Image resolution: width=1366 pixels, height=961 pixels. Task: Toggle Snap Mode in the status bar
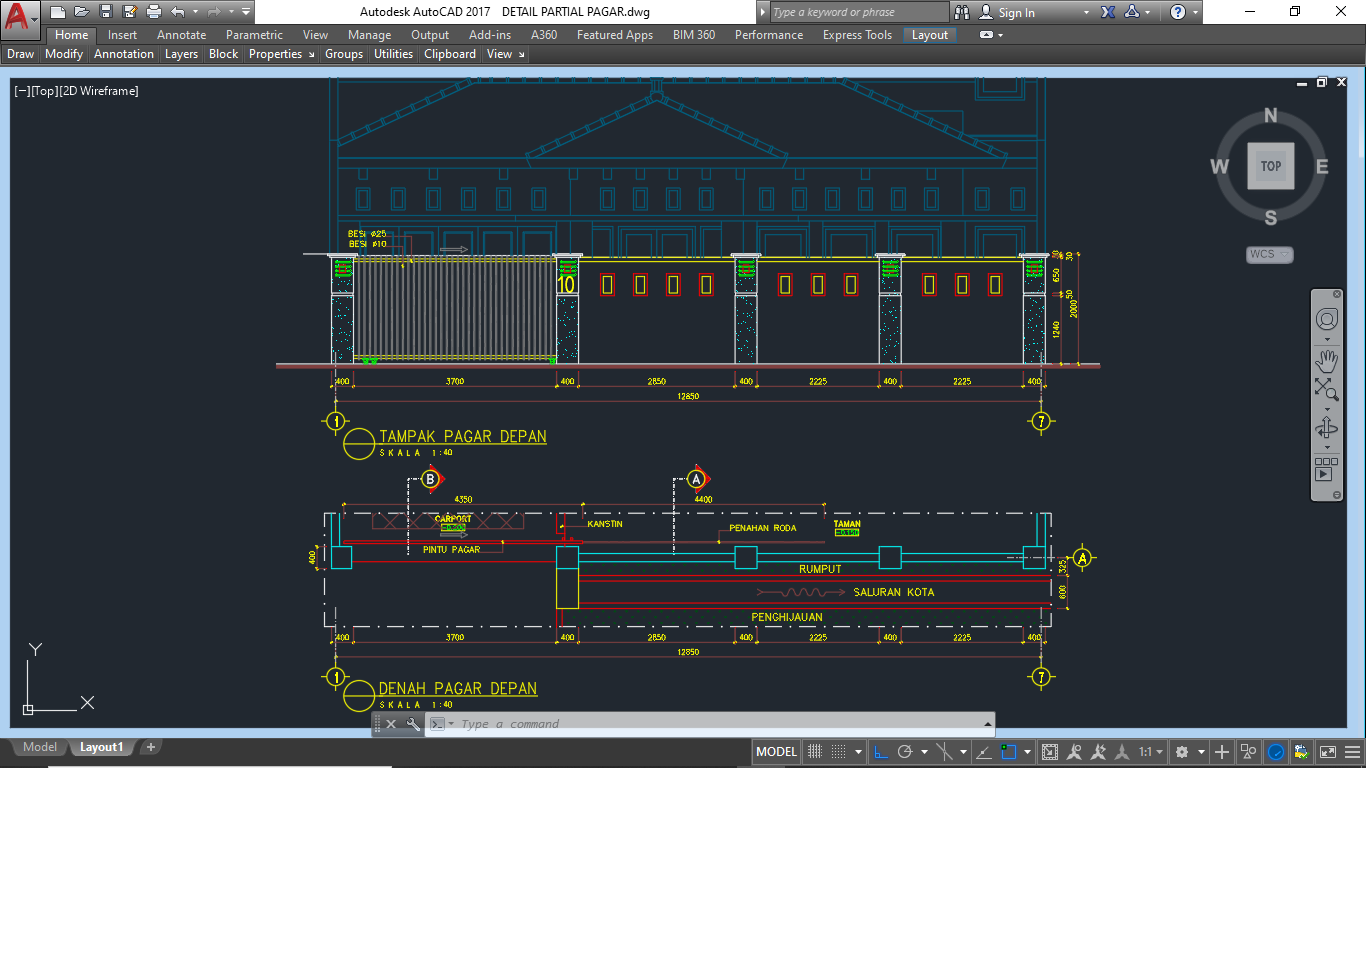pyautogui.click(x=815, y=751)
